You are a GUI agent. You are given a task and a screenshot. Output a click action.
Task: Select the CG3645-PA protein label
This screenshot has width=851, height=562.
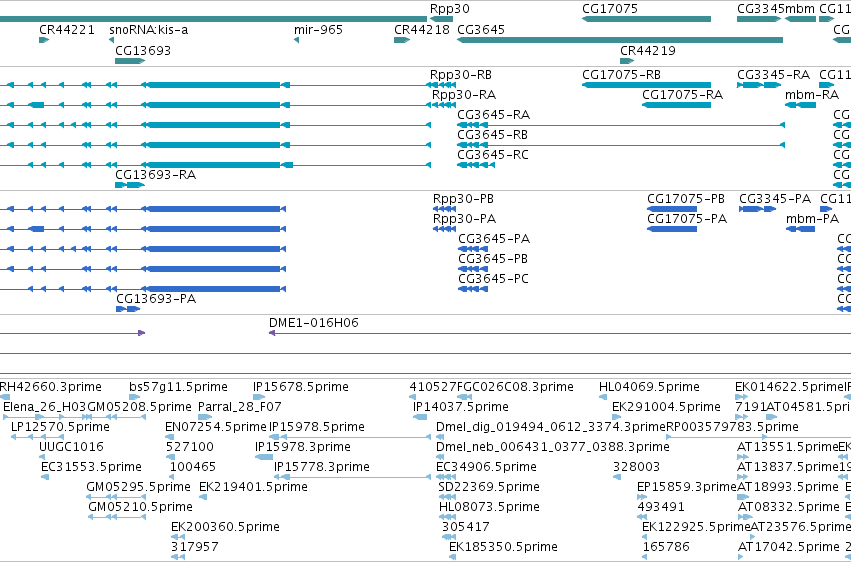click(494, 239)
